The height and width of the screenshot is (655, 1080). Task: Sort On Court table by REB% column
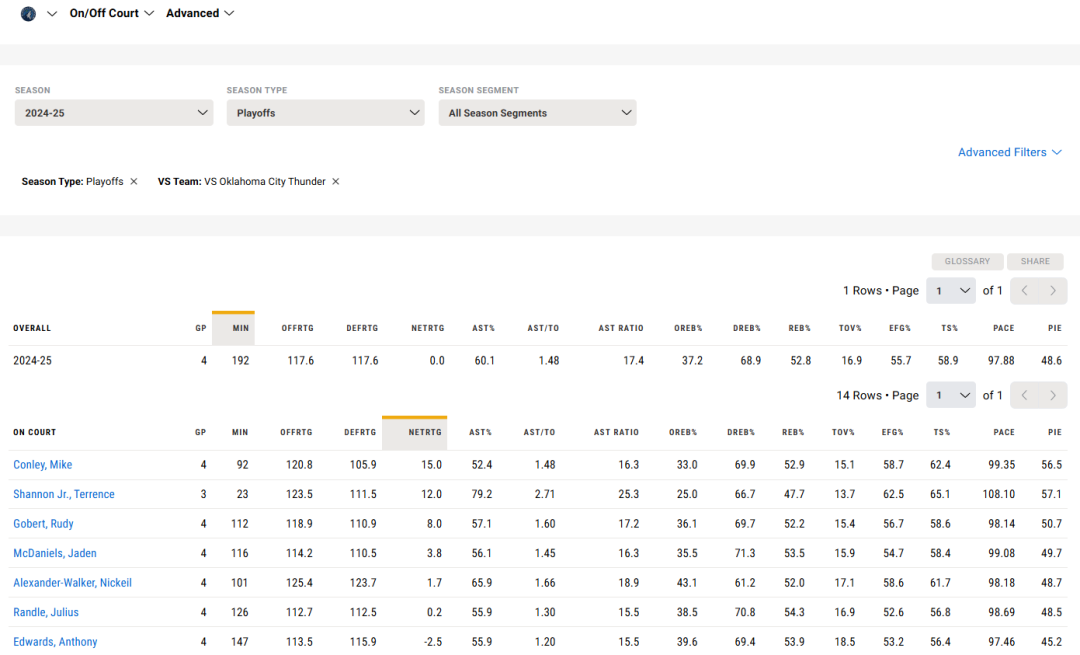click(793, 433)
